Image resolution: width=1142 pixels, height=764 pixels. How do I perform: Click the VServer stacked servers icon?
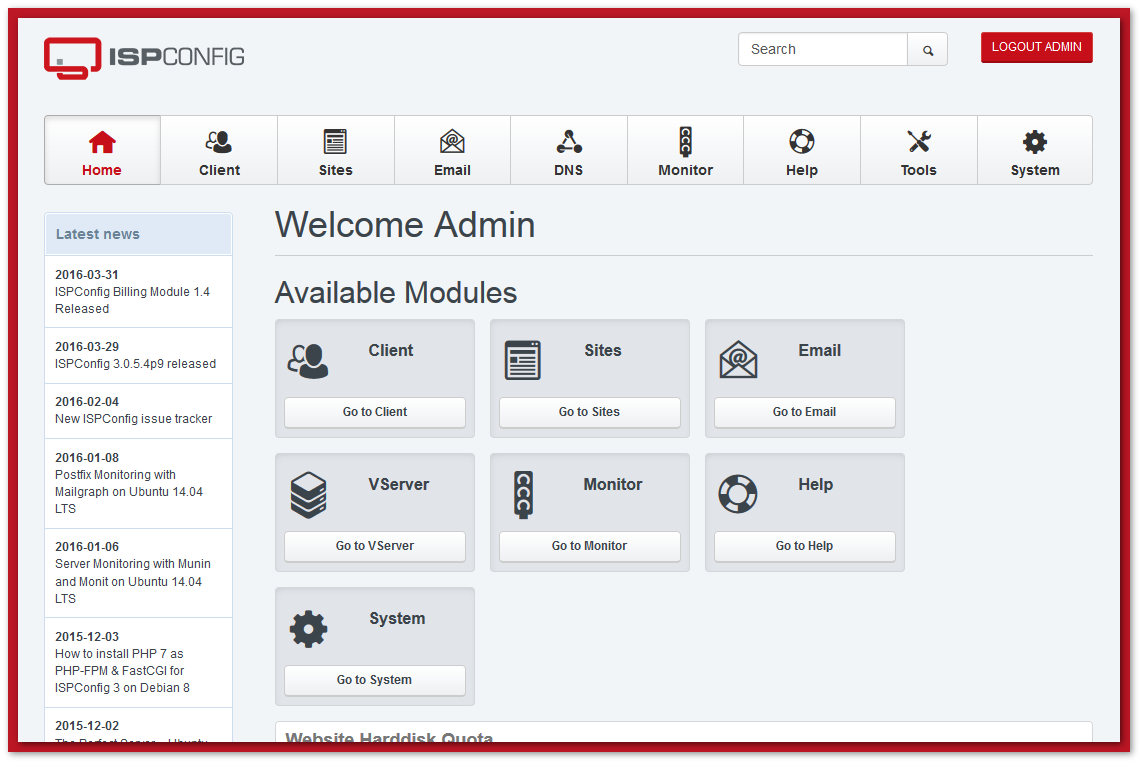(309, 495)
